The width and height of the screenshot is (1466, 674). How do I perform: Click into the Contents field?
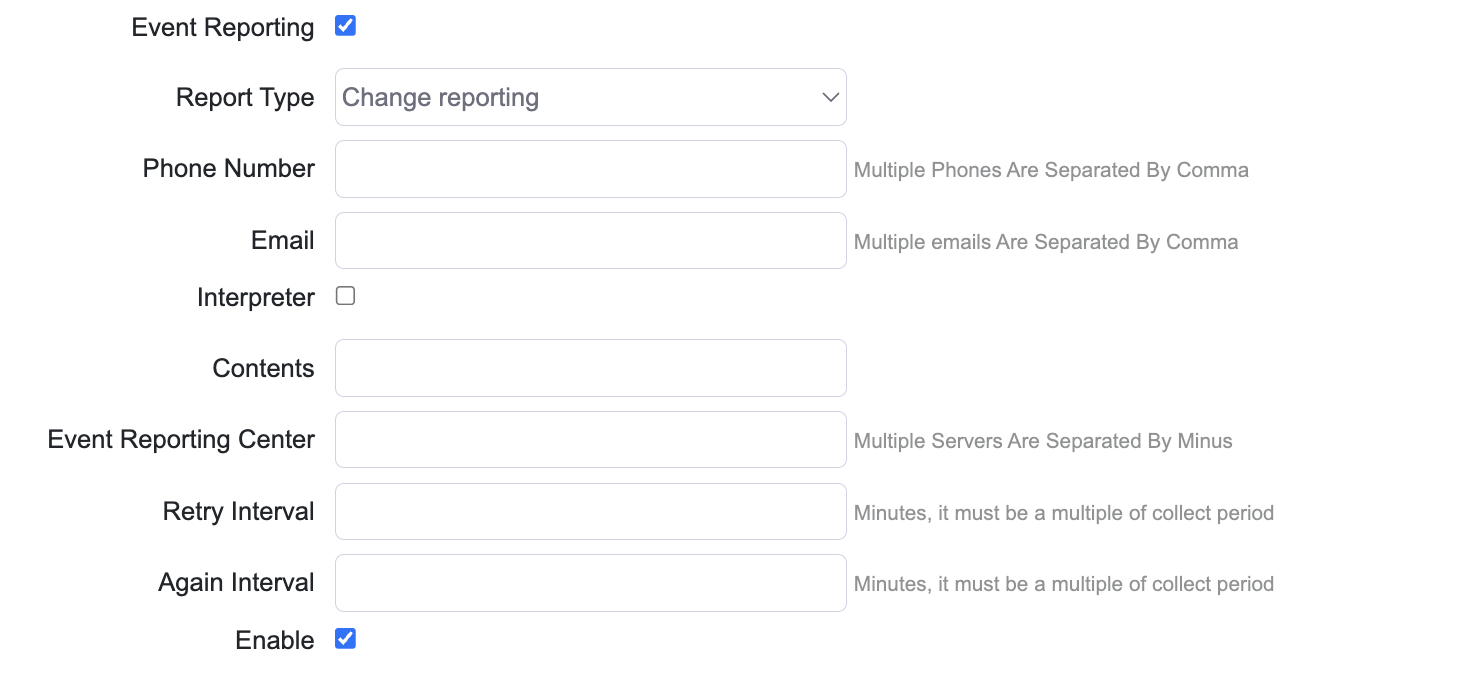pos(590,368)
